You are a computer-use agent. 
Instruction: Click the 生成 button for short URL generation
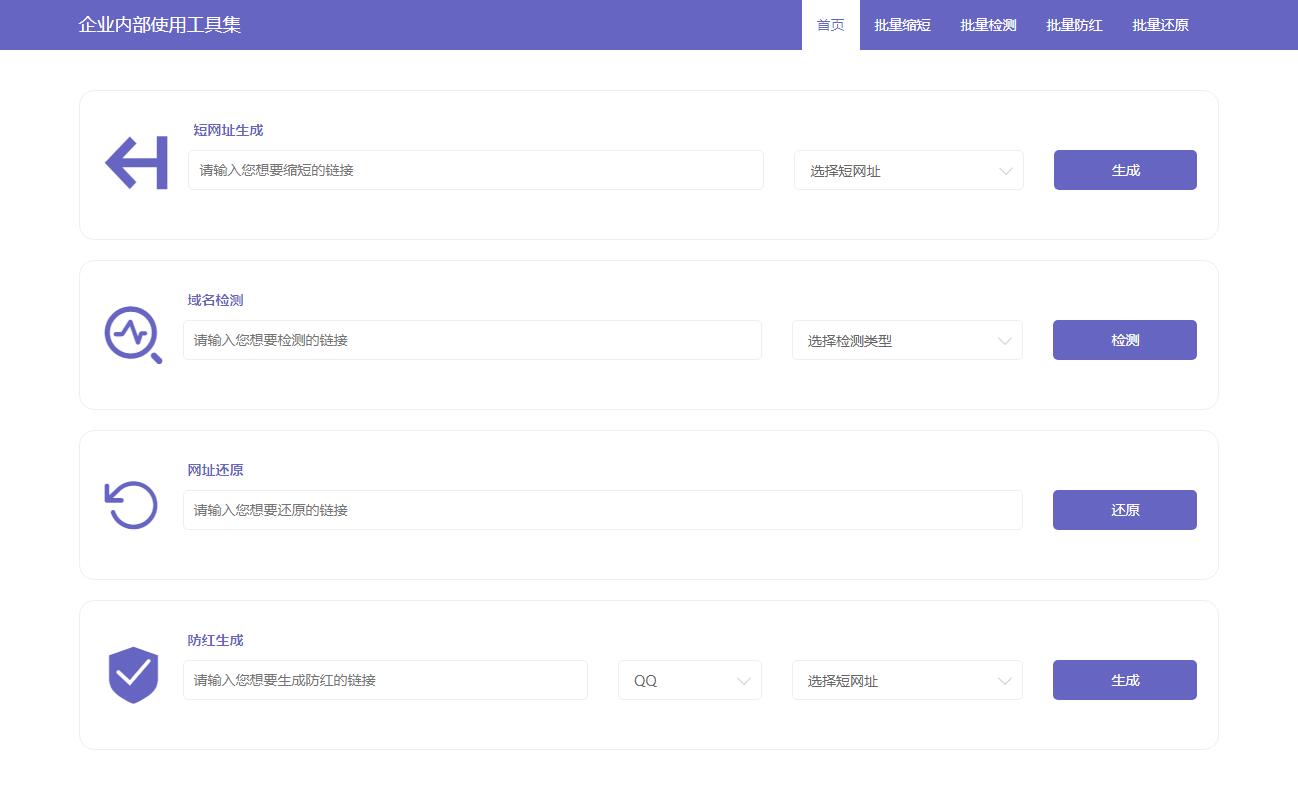[x=1124, y=170]
